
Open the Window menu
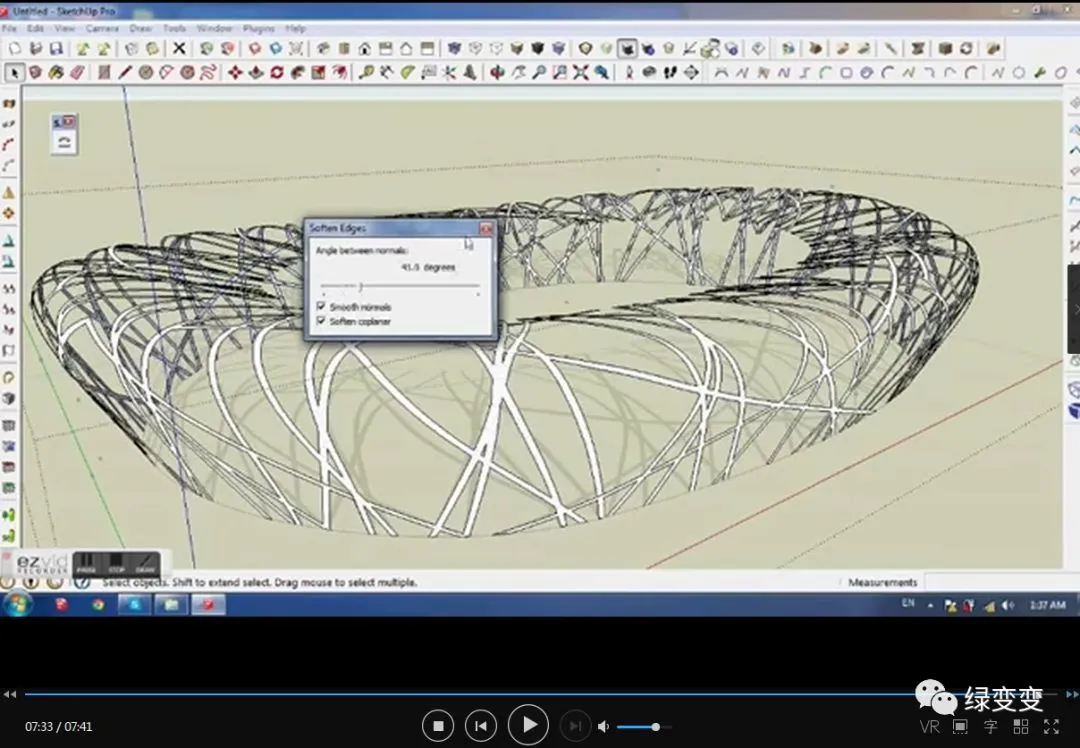(x=214, y=29)
